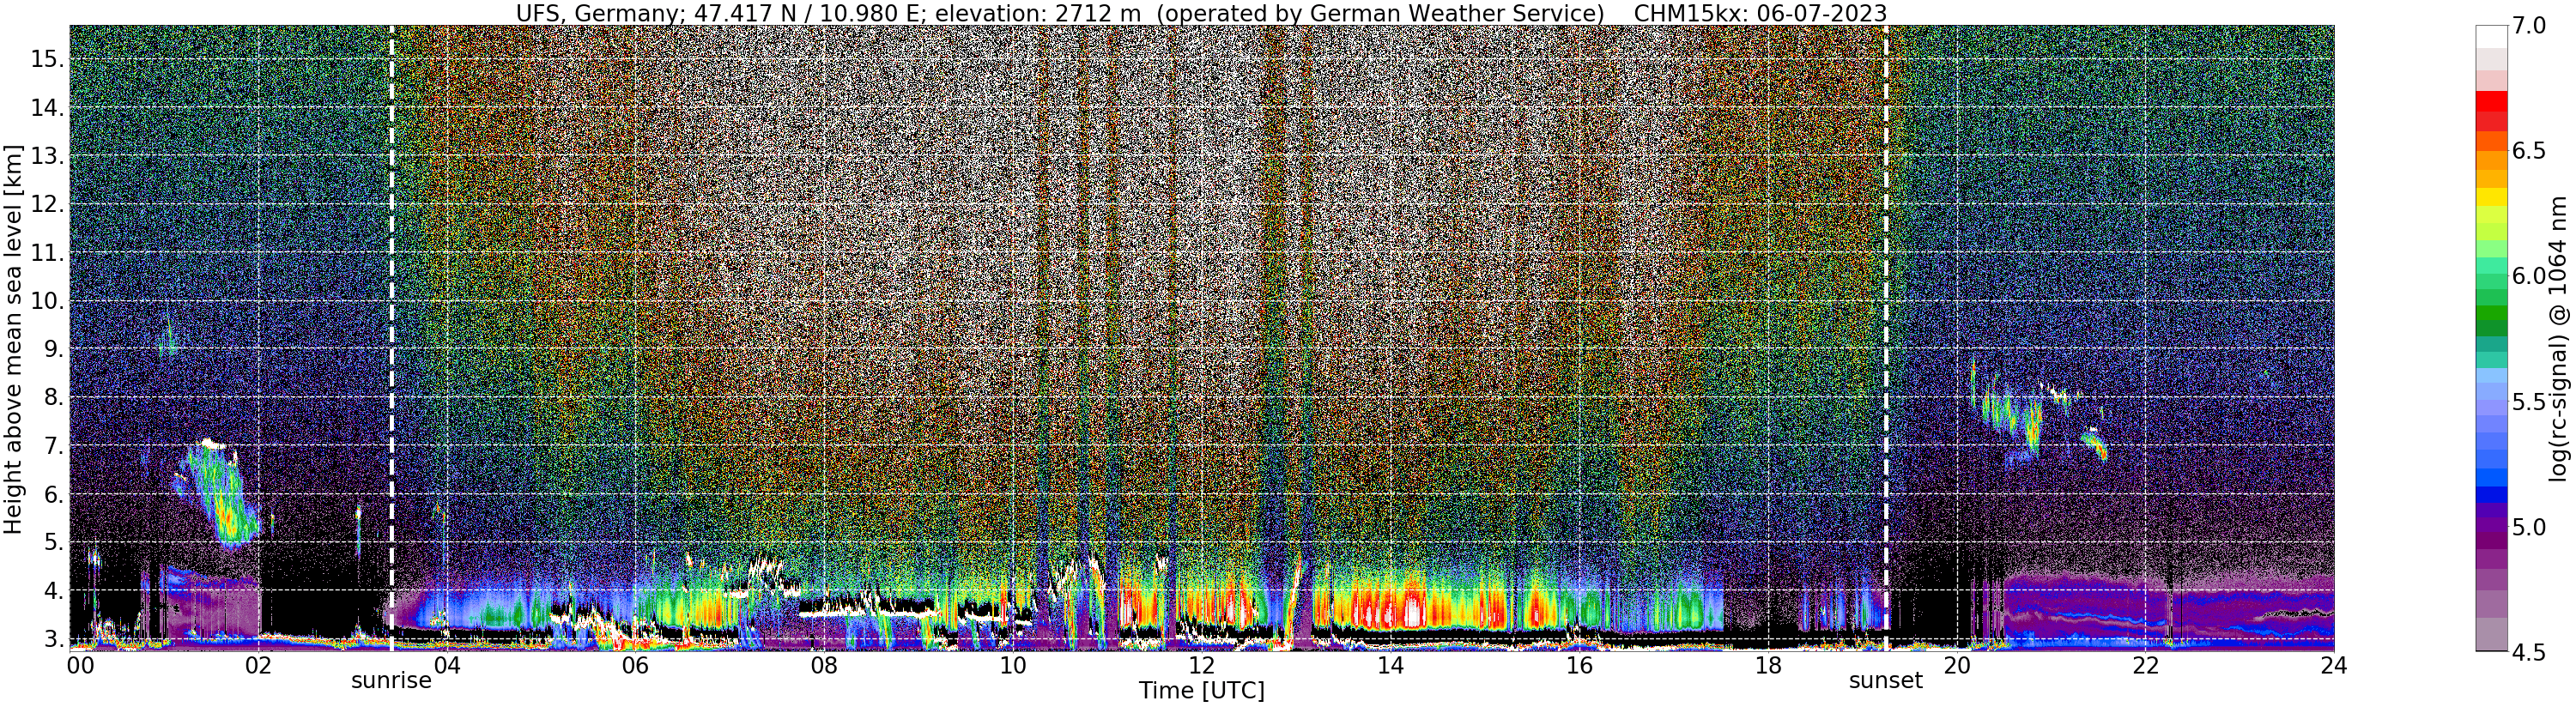Click the time tick label '24'
The width and height of the screenshot is (2576, 707).
pos(2333,665)
